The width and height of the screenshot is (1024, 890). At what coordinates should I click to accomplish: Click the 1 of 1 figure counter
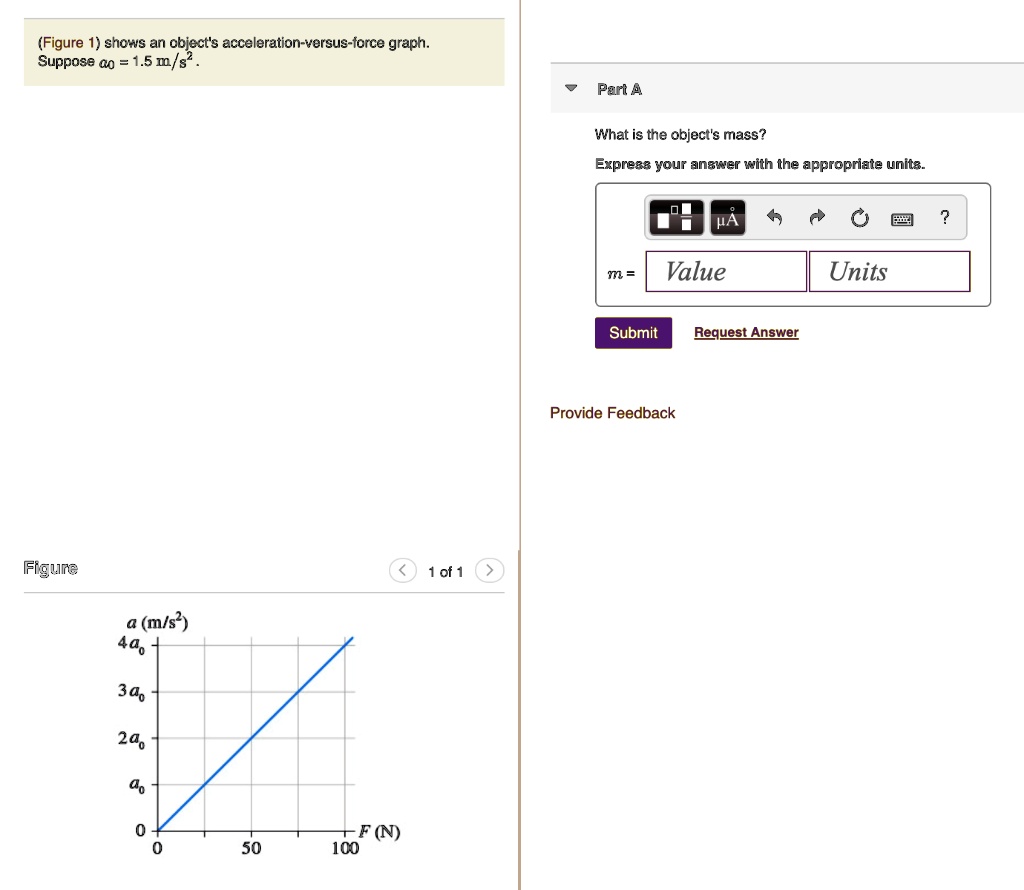446,571
